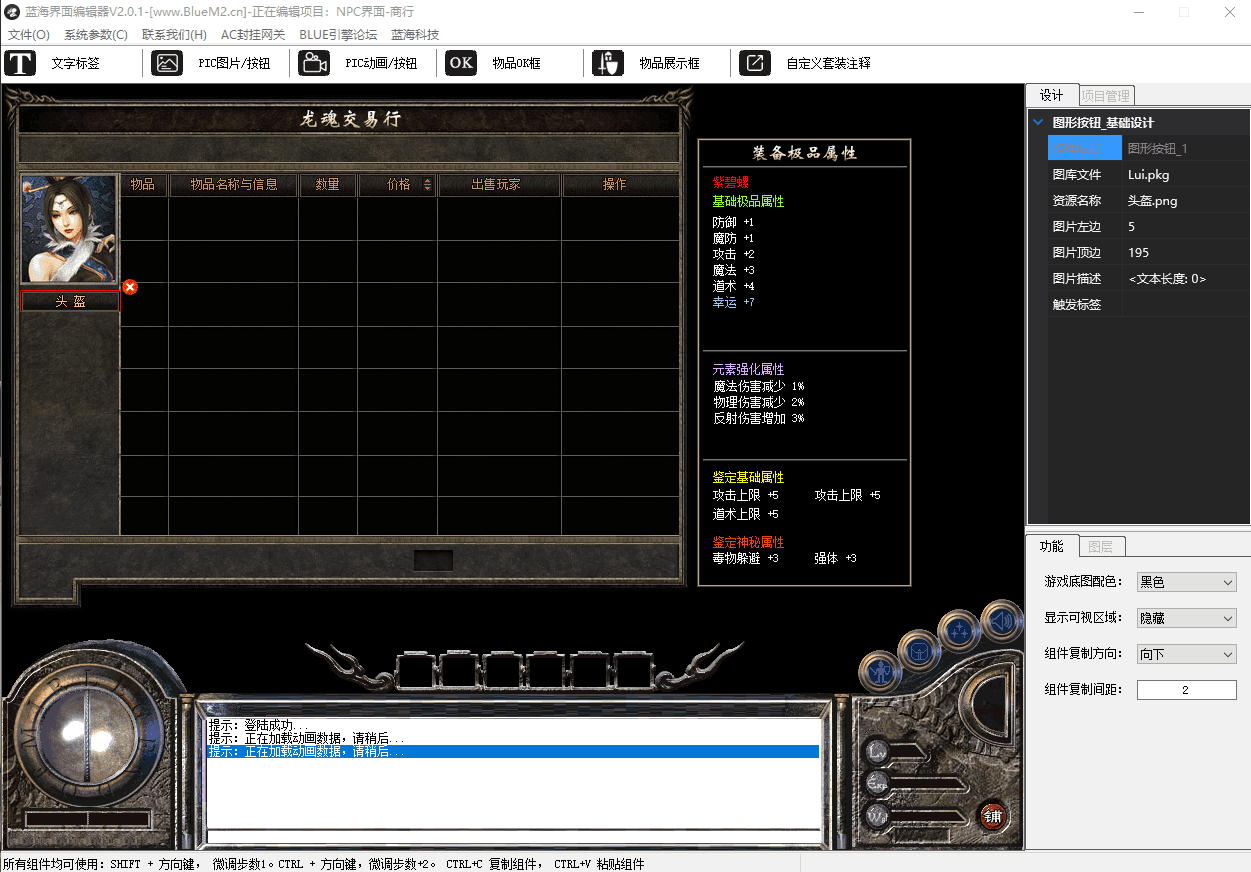Open the 游戏底图配色 dropdown

(x=1186, y=582)
